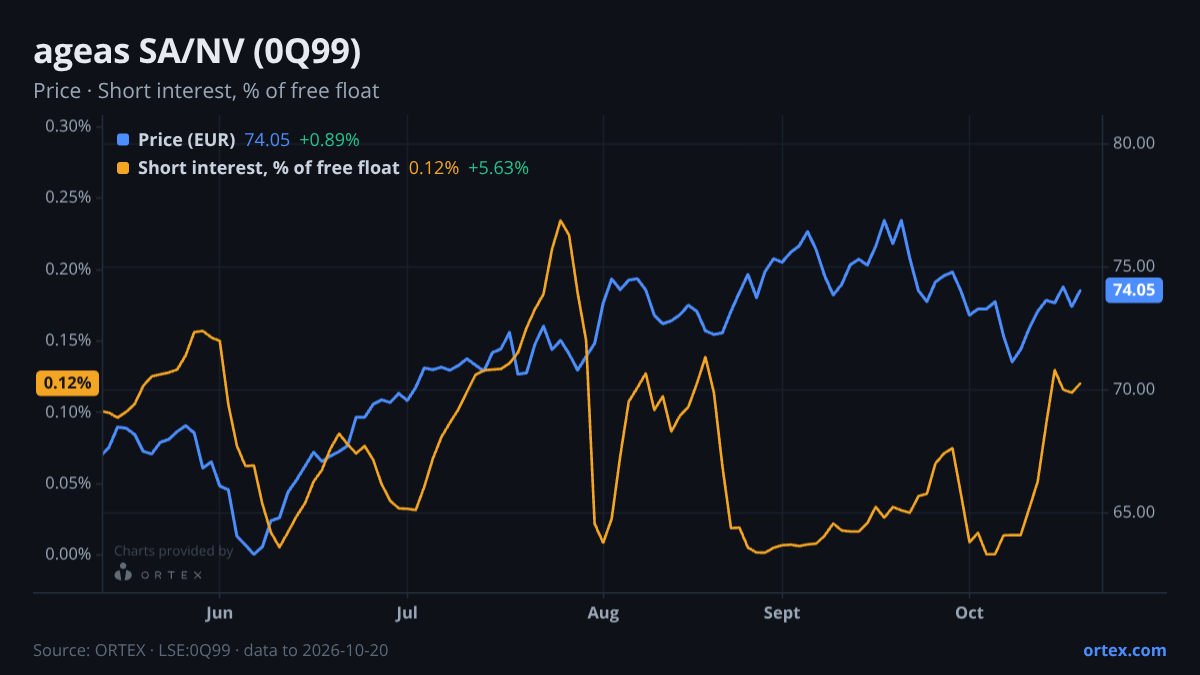Click the orange 0.12% axis marker
Screen dimensions: 1200x675
coord(68,383)
